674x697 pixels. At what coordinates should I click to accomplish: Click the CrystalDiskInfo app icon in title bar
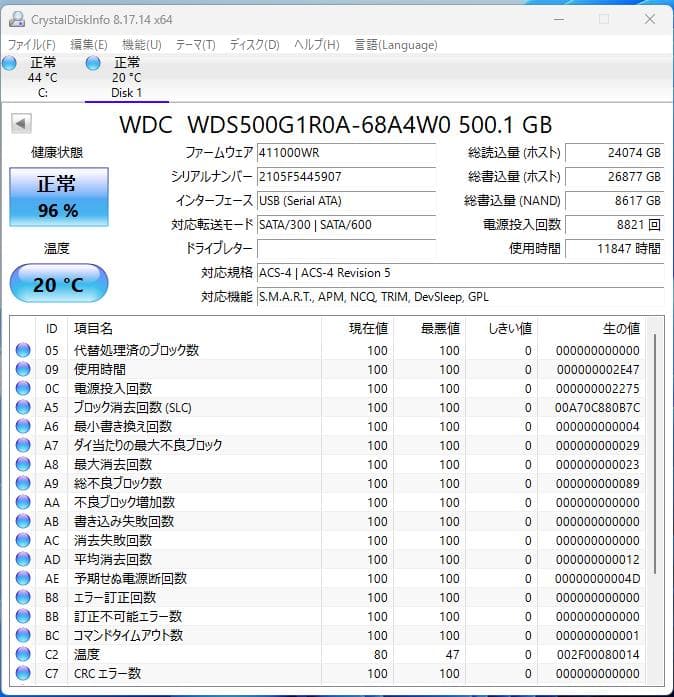coord(17,19)
